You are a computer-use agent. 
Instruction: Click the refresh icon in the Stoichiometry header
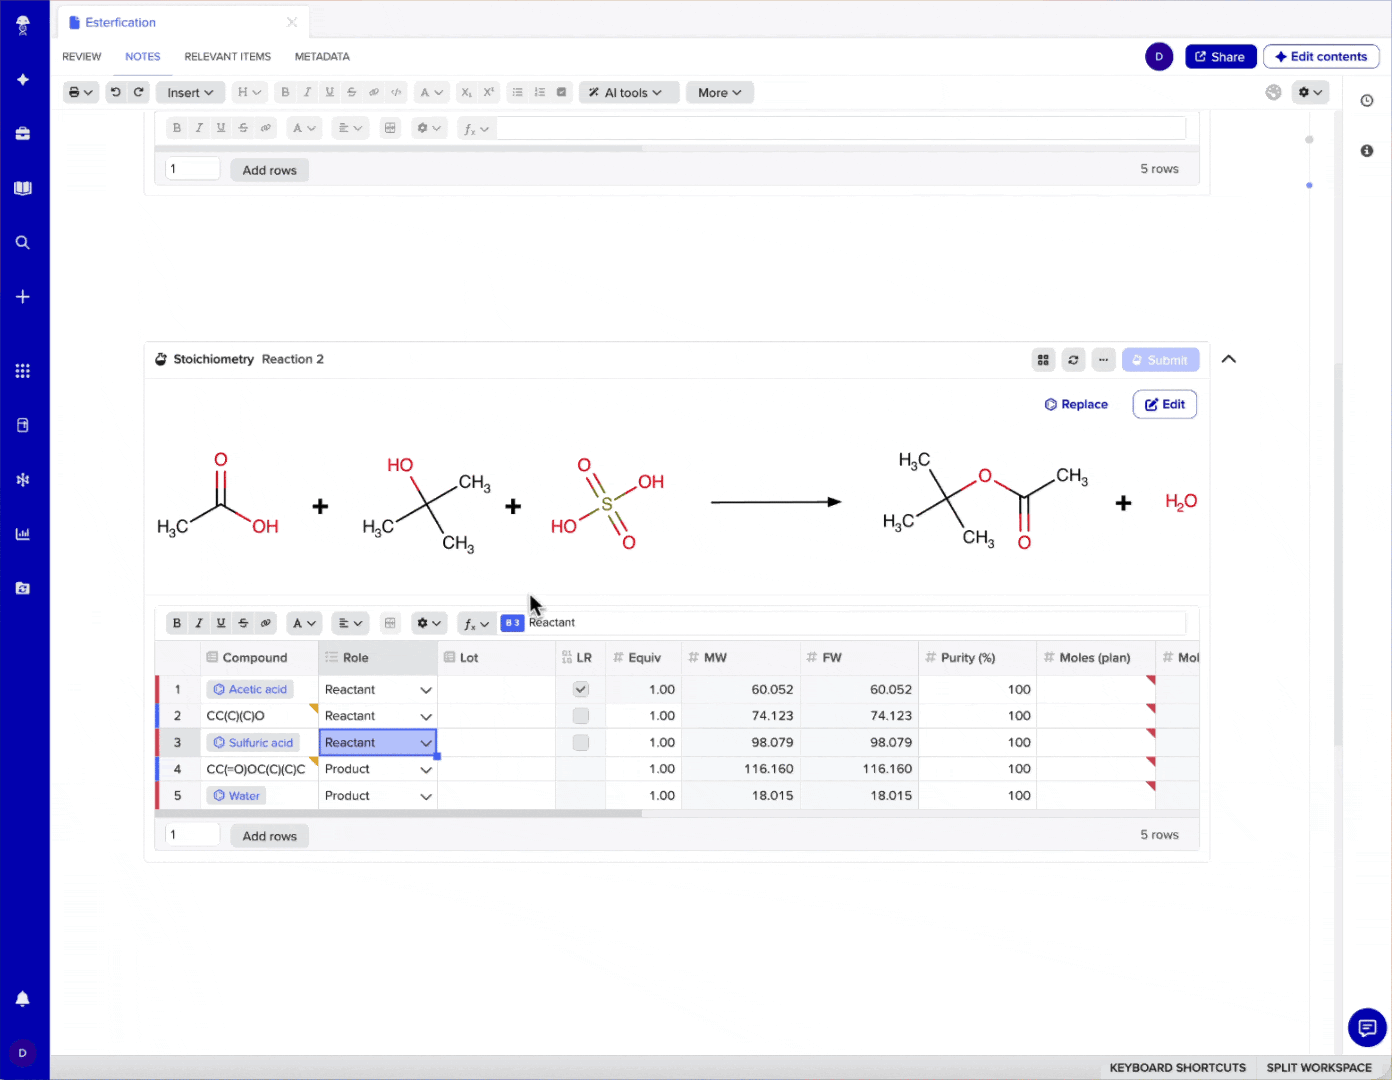pyautogui.click(x=1073, y=360)
